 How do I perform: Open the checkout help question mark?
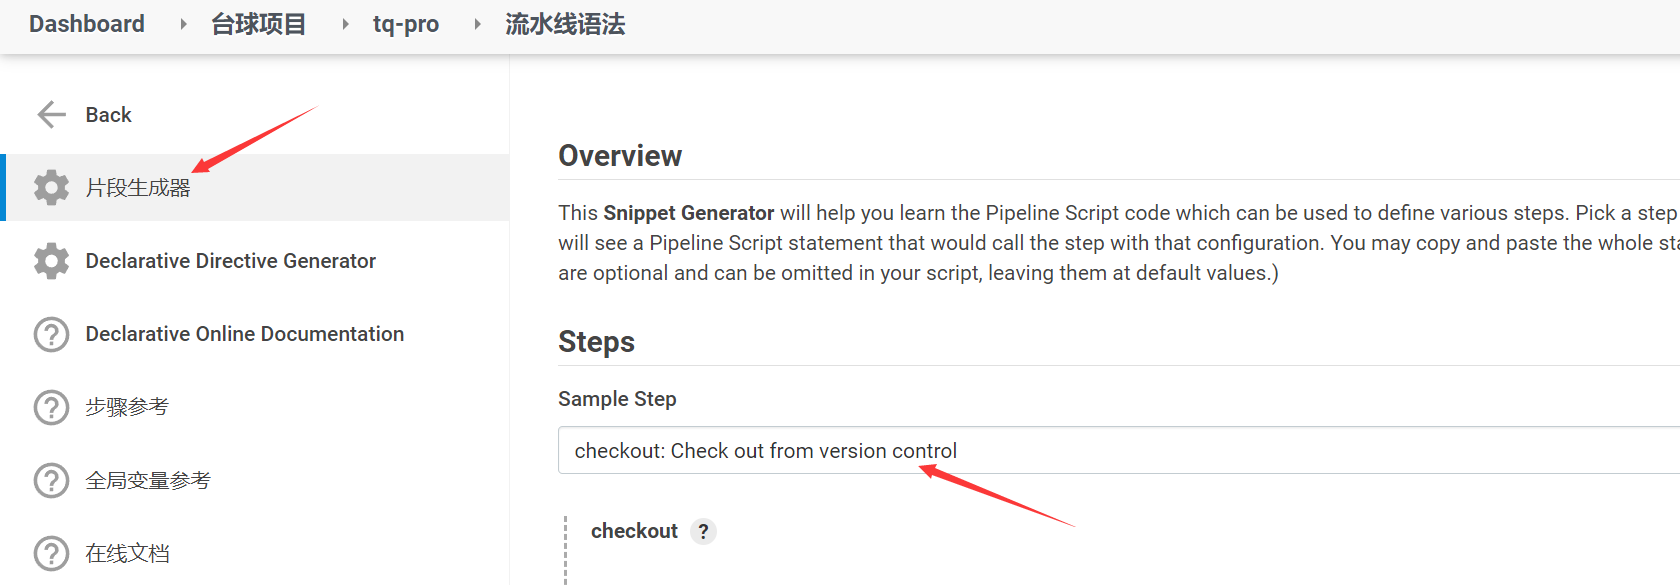click(x=704, y=531)
